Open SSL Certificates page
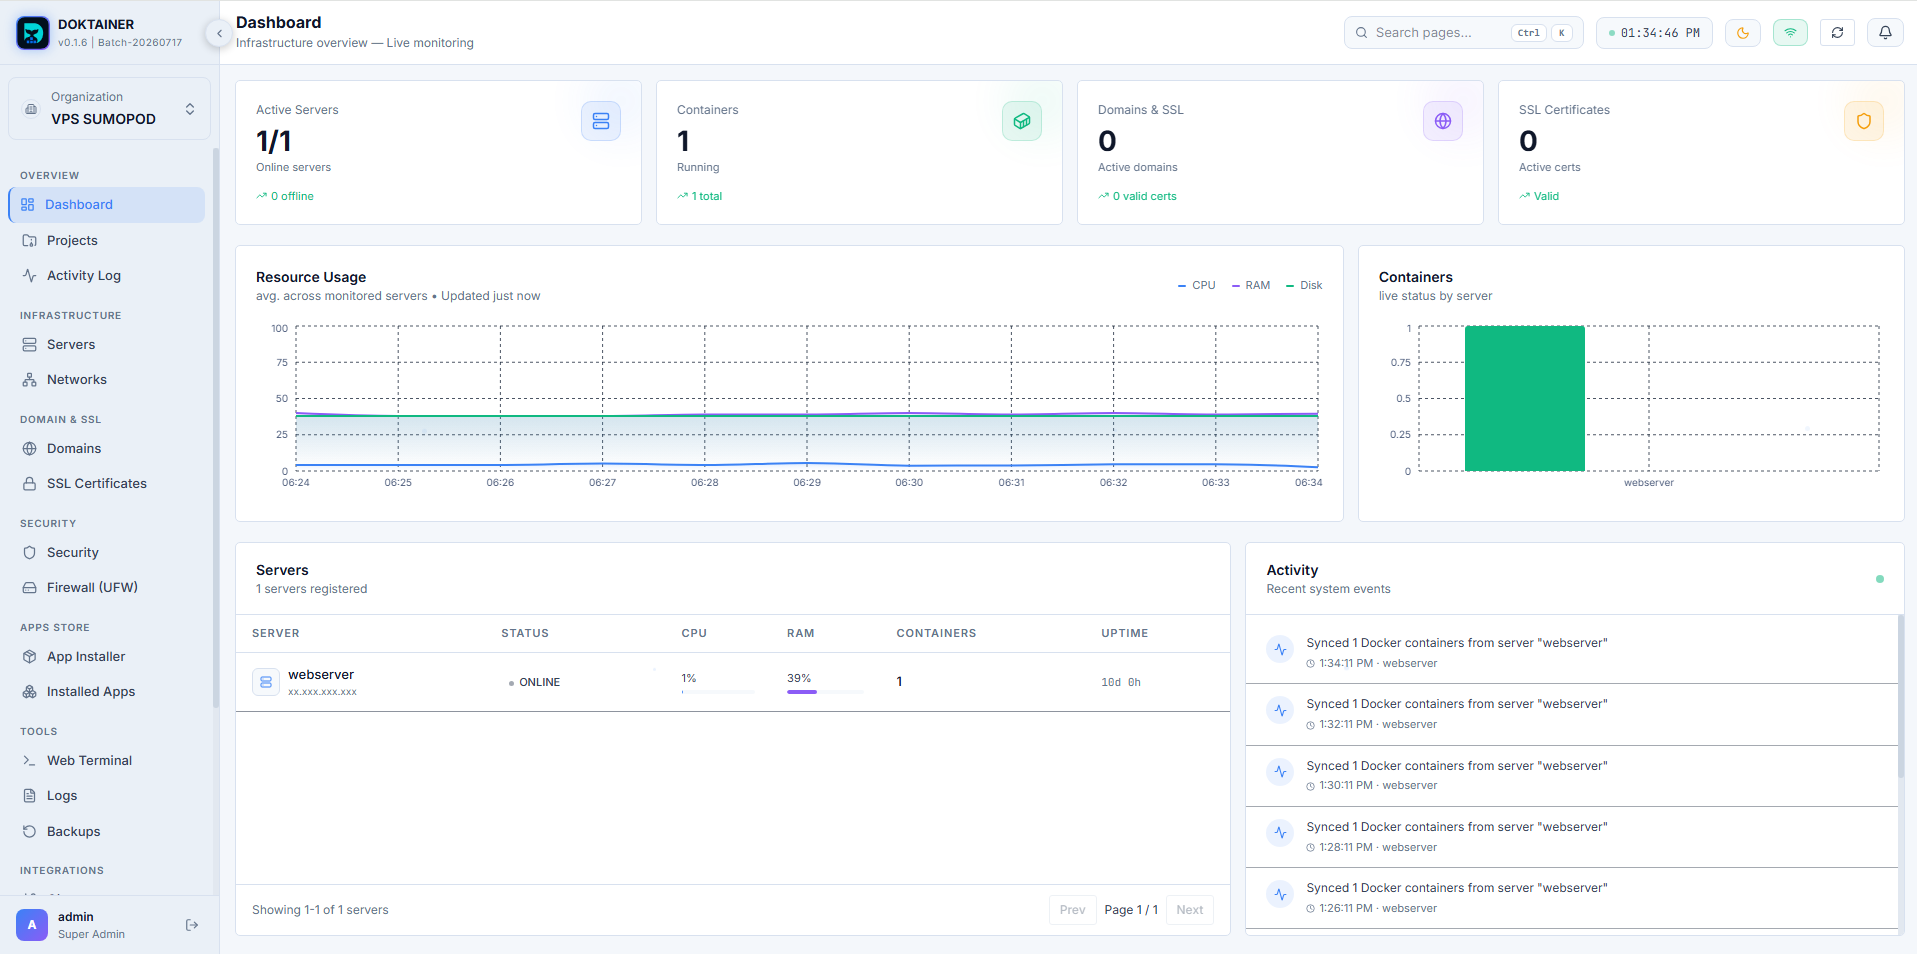 107,483
